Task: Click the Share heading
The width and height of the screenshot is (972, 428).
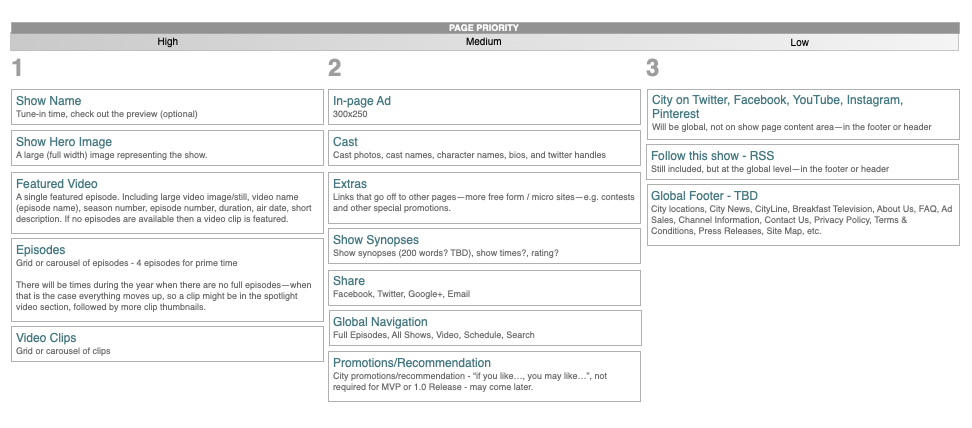Action: (349, 281)
